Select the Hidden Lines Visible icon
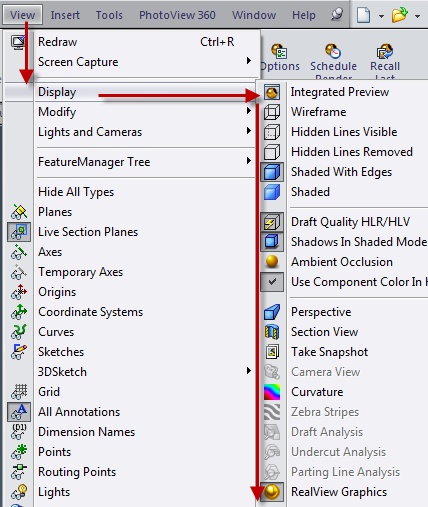Image resolution: width=428 pixels, height=507 pixels. (x=272, y=132)
